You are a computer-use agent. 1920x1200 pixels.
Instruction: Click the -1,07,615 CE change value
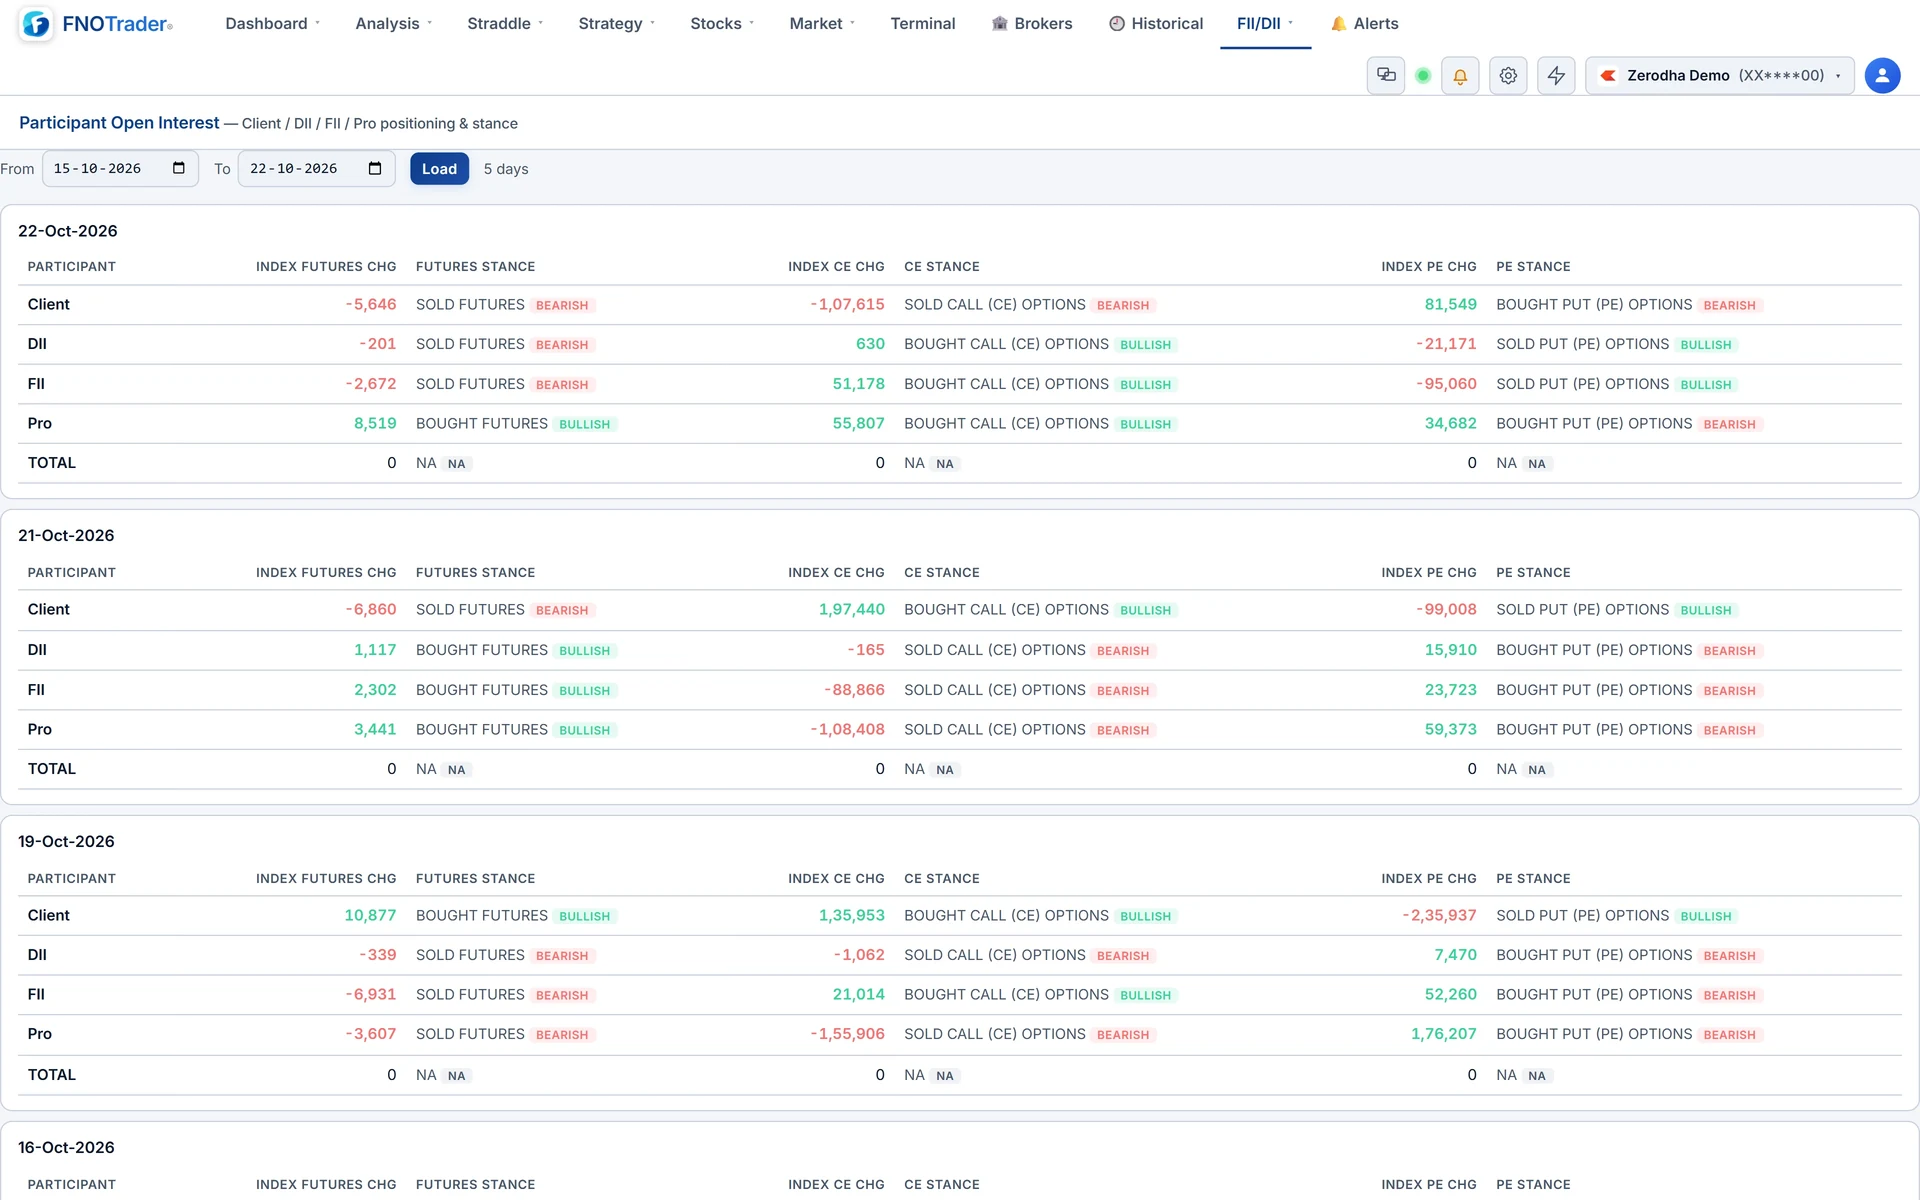point(847,304)
